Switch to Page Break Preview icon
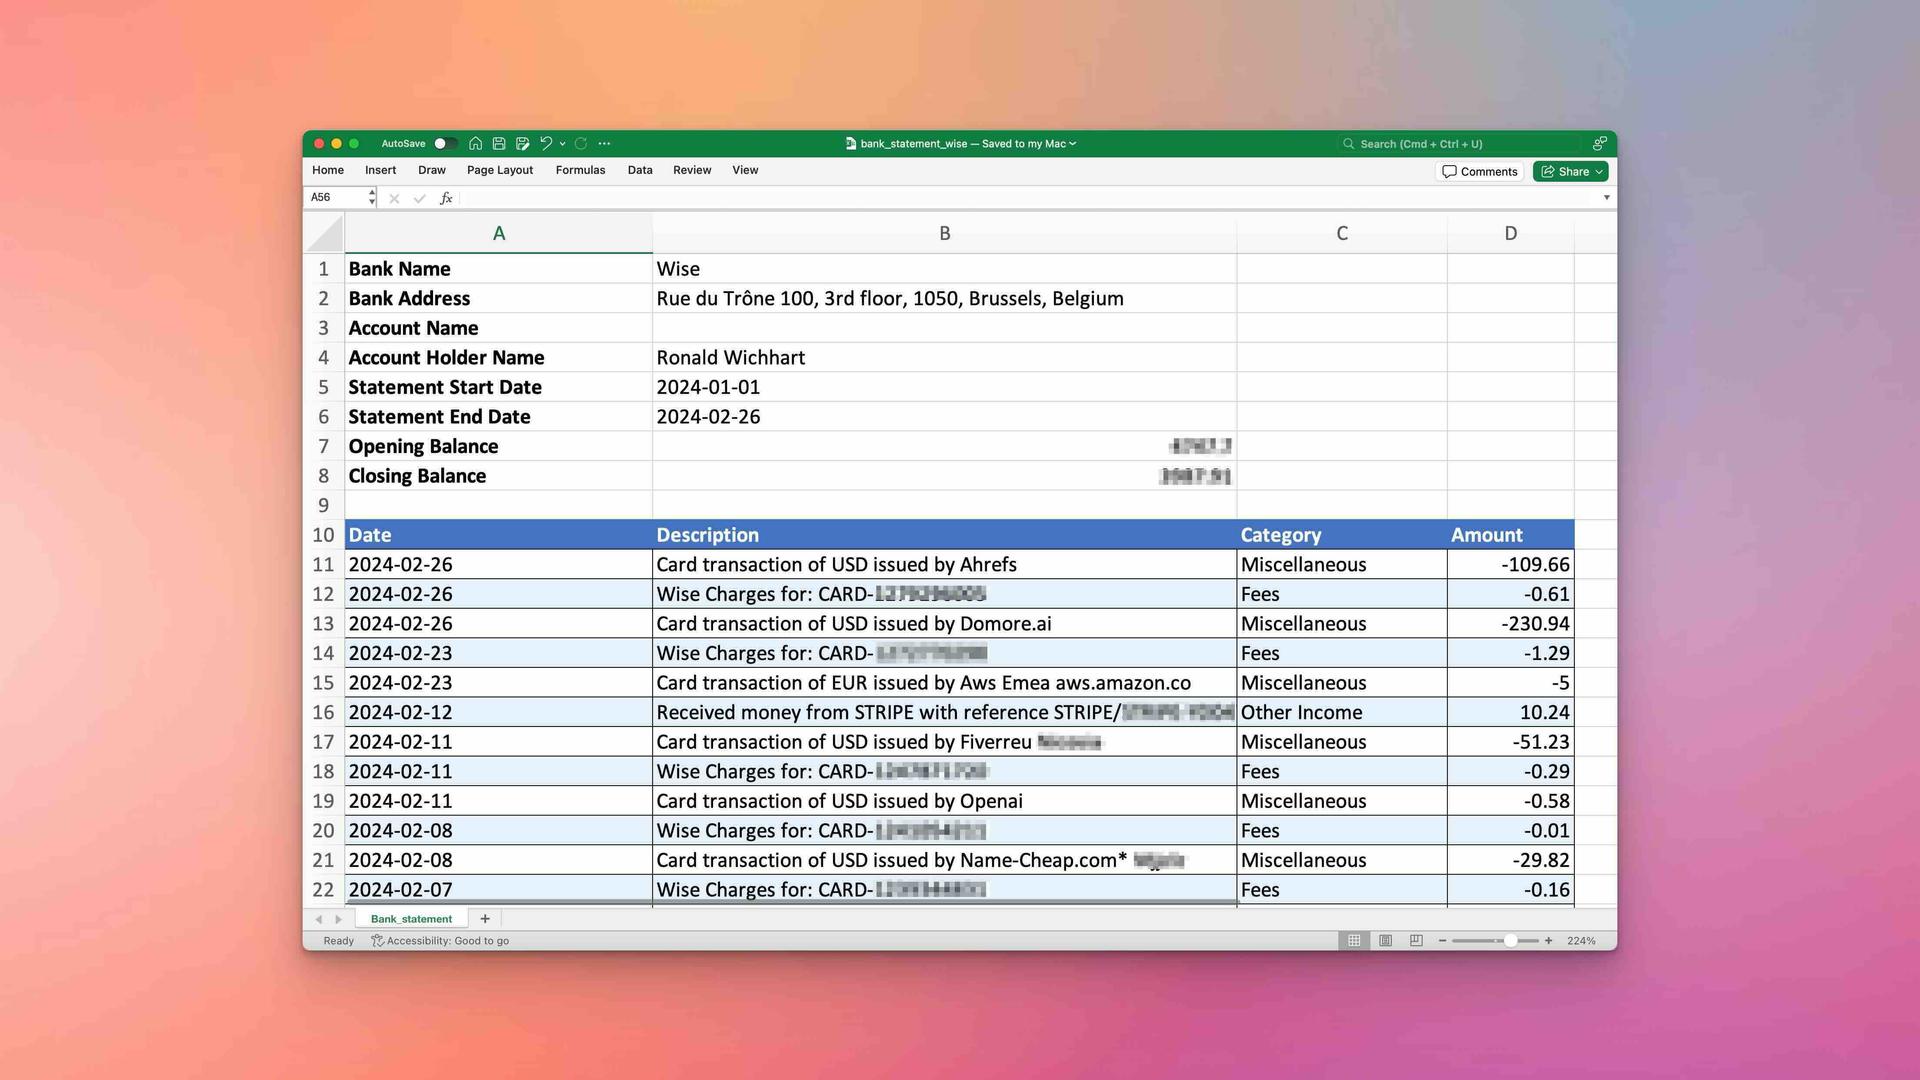This screenshot has height=1080, width=1920. pos(1416,941)
